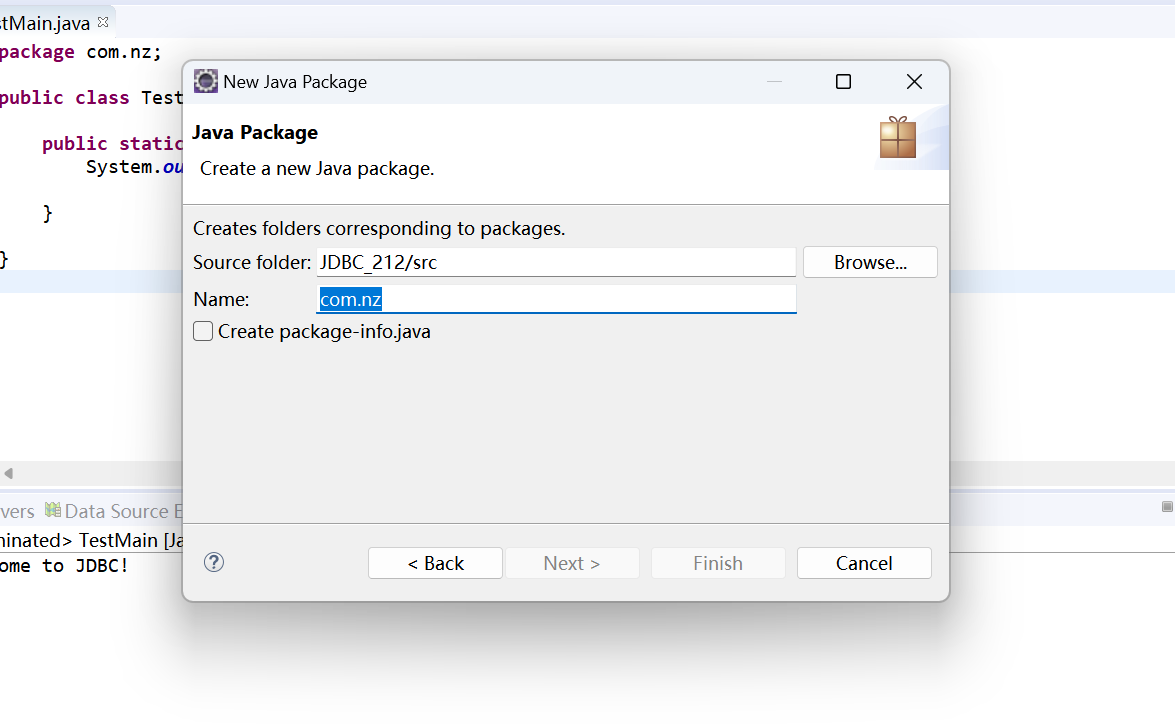Click the Next button
1175x724 pixels.
(572, 563)
